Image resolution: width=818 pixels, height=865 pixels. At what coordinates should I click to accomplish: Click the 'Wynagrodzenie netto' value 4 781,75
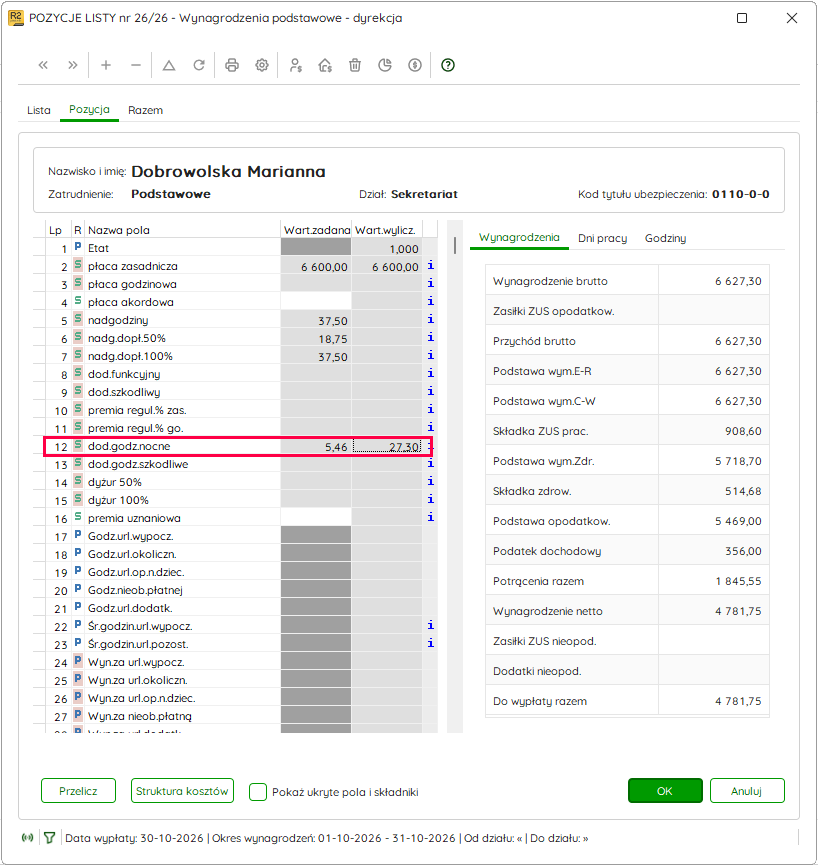click(738, 611)
